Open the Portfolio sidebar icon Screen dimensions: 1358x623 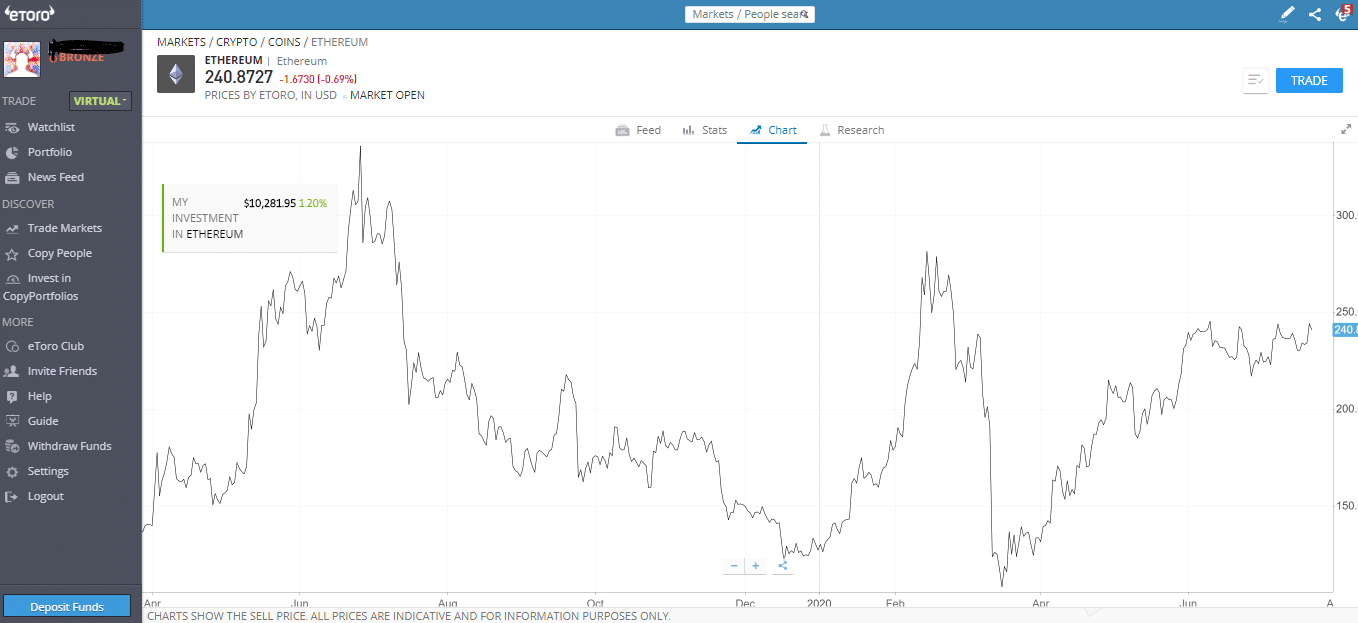pos(43,152)
